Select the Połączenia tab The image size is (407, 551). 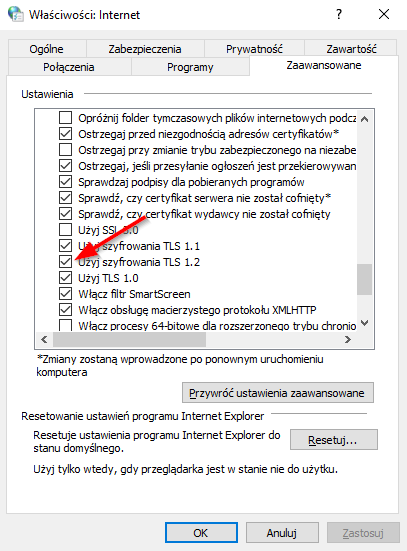pyautogui.click(x=69, y=67)
